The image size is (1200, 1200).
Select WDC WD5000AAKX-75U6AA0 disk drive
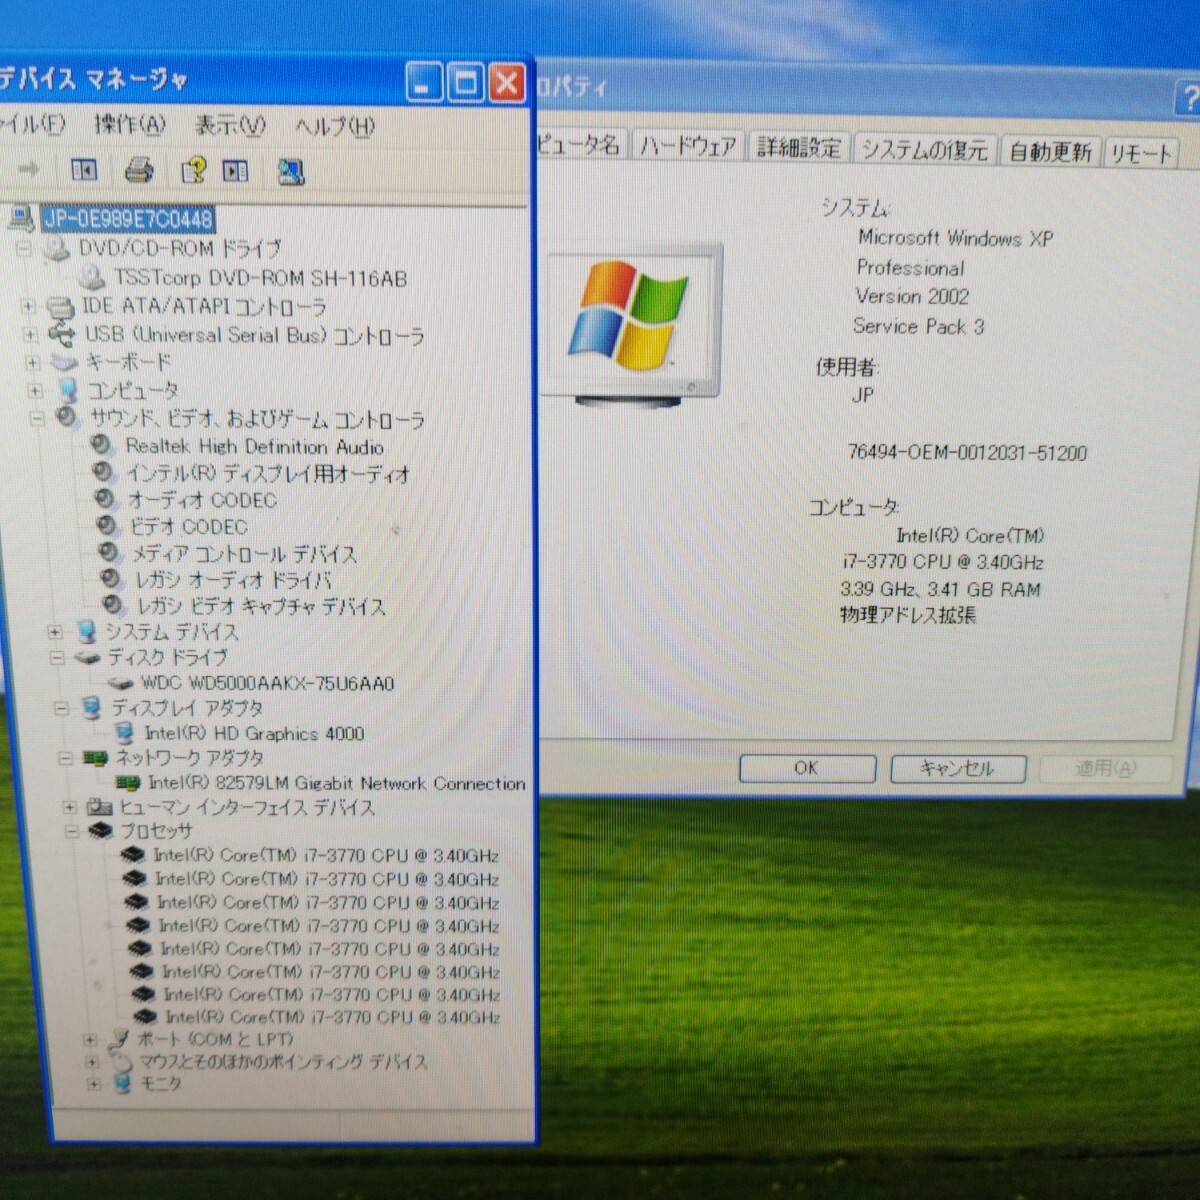click(x=267, y=683)
